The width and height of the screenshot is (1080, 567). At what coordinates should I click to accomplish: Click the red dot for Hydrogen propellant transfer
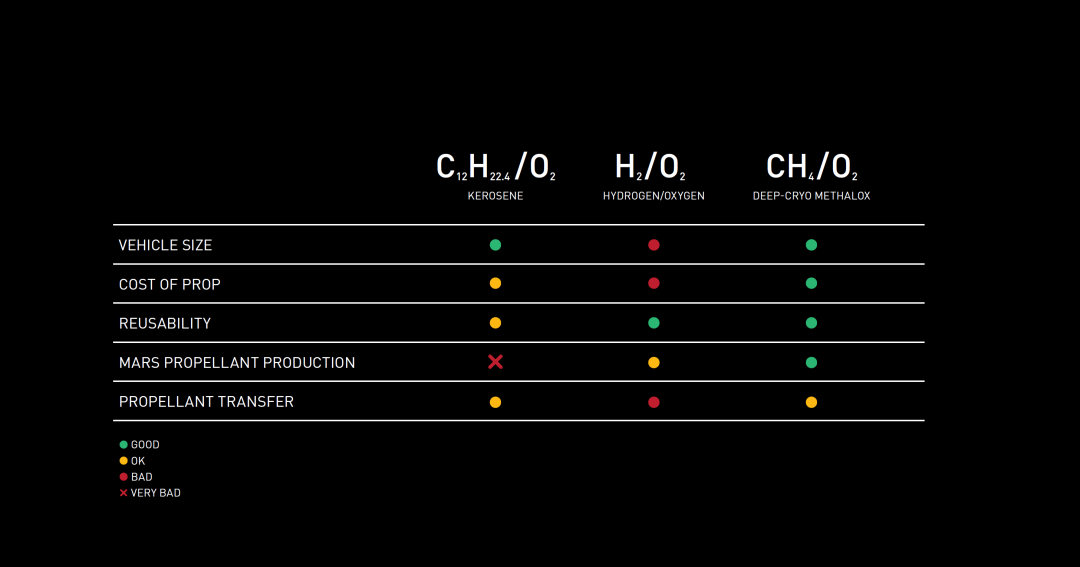[654, 402]
